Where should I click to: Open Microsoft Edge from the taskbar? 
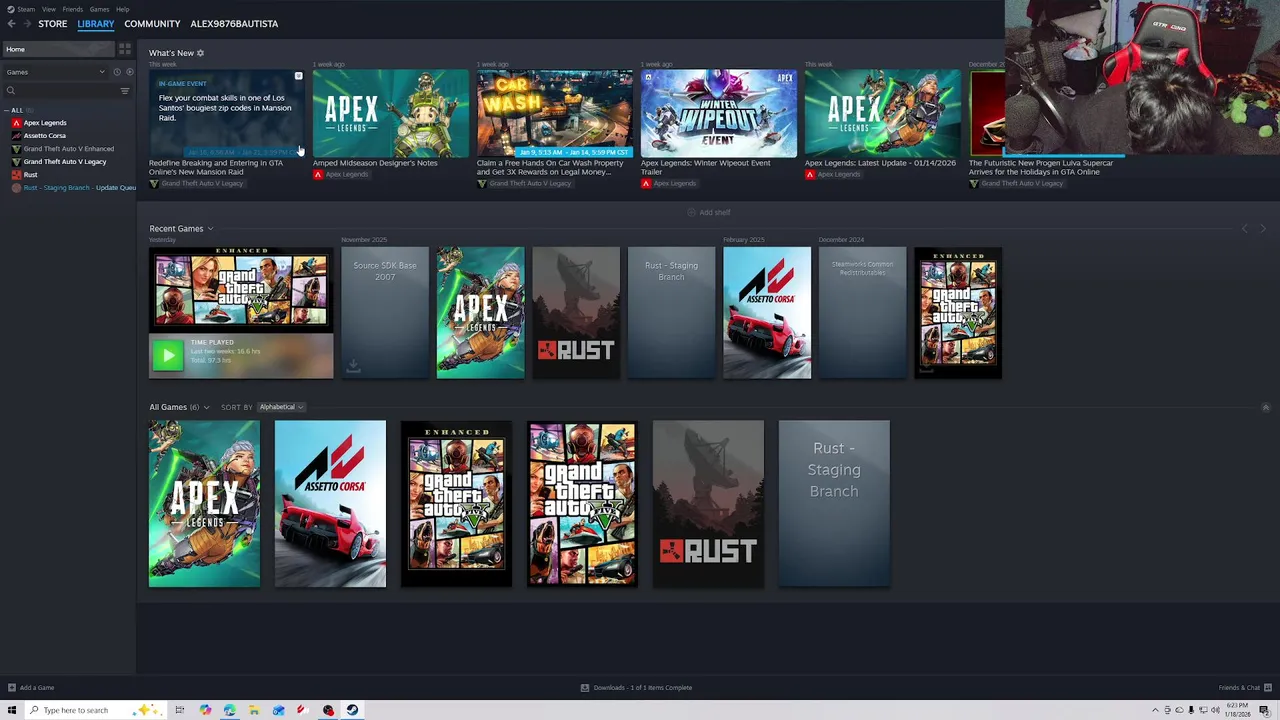pyautogui.click(x=230, y=710)
